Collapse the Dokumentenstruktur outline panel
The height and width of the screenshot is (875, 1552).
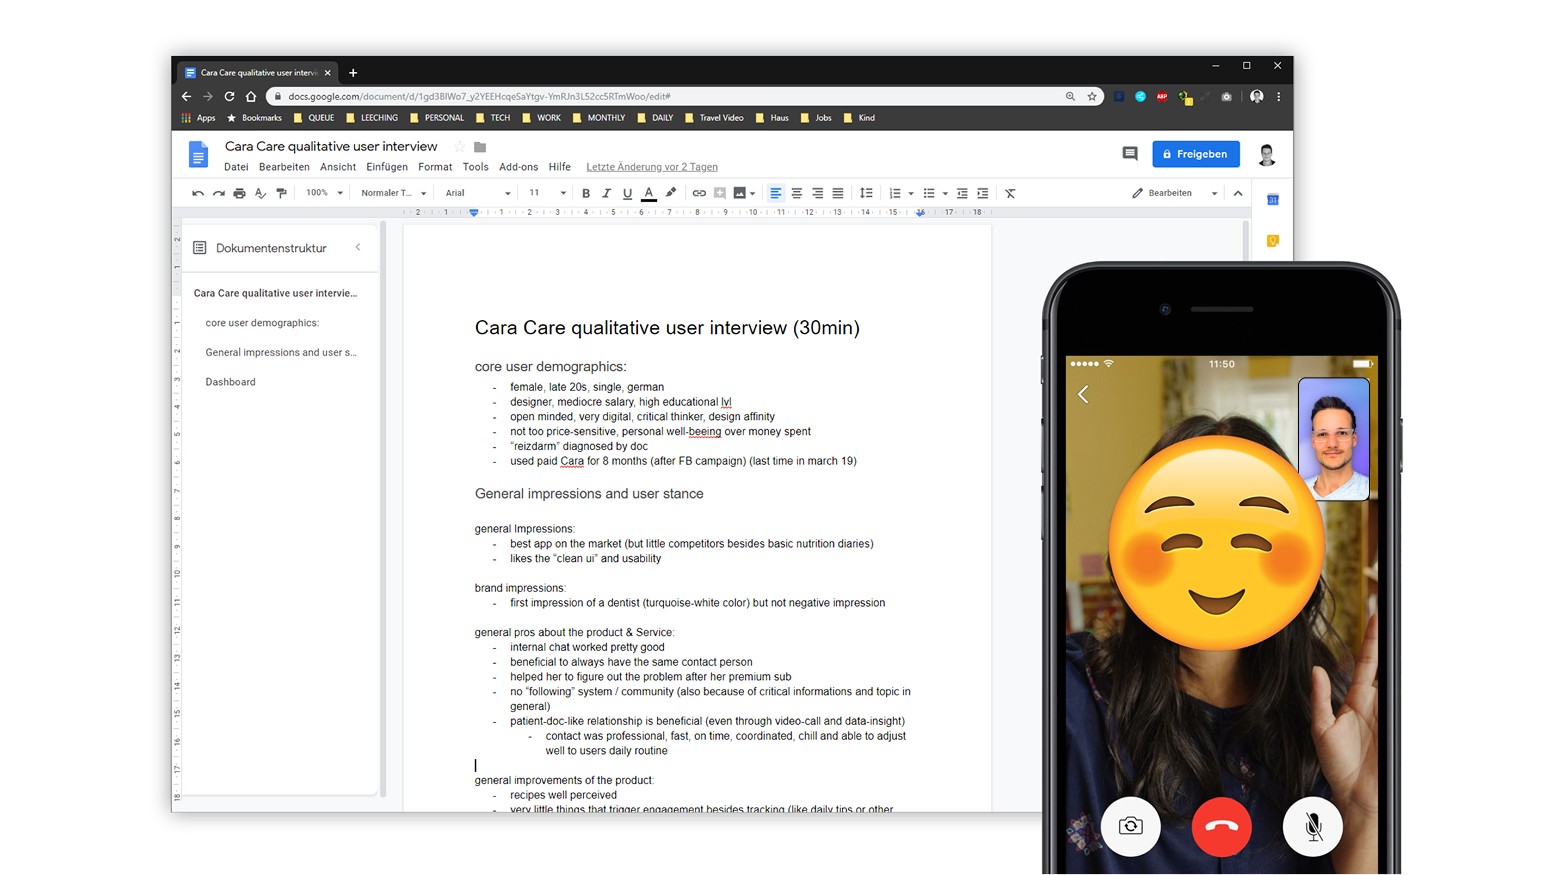click(x=358, y=247)
